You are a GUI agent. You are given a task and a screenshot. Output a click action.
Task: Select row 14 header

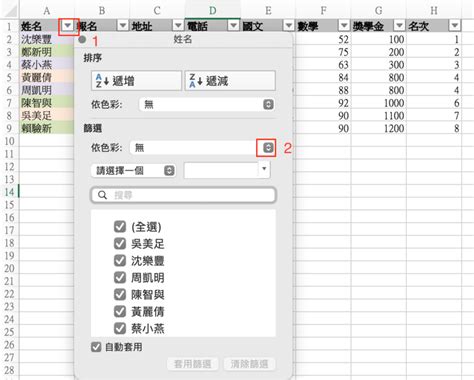click(9, 192)
